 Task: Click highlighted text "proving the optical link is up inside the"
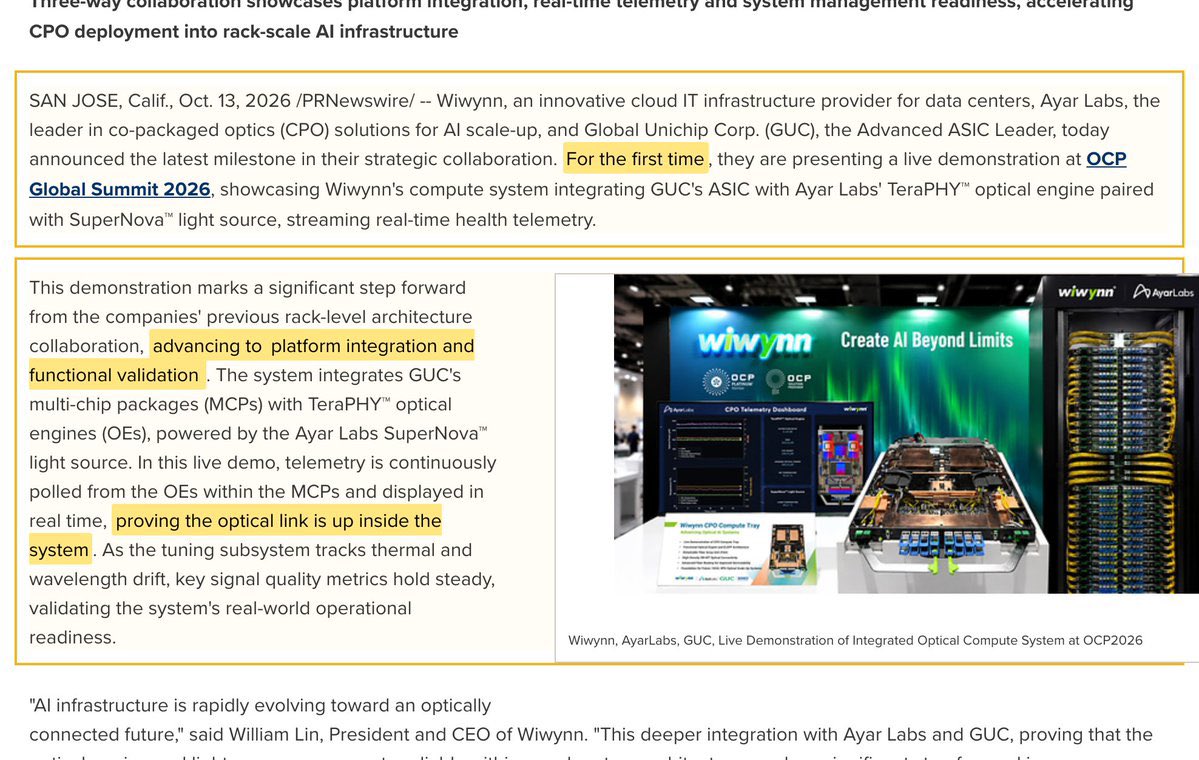[278, 521]
